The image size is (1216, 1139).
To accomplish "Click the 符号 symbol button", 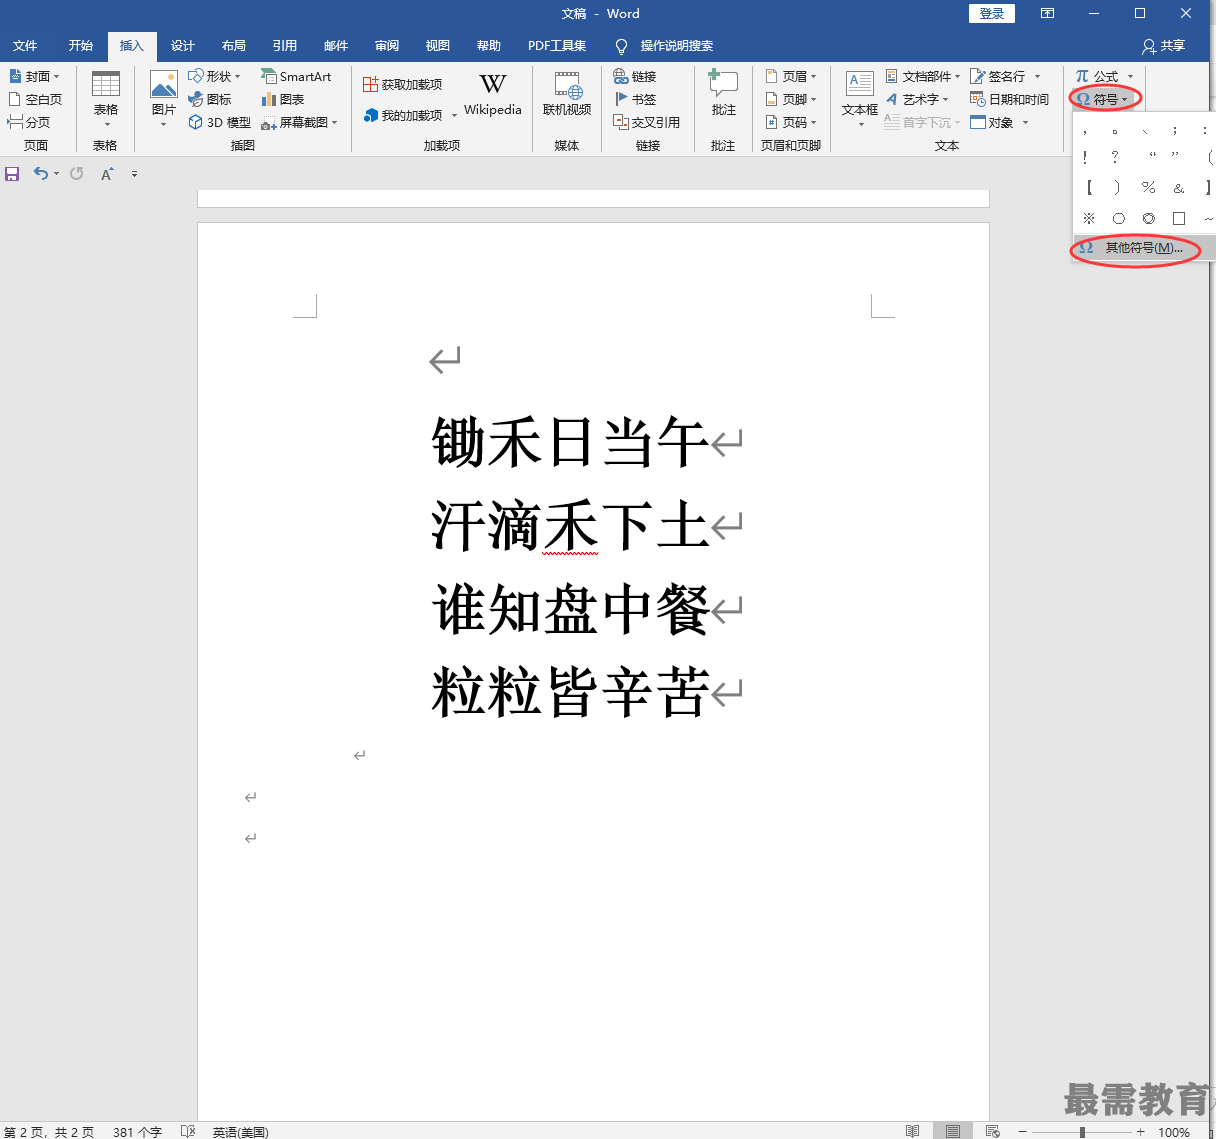I will (1103, 99).
